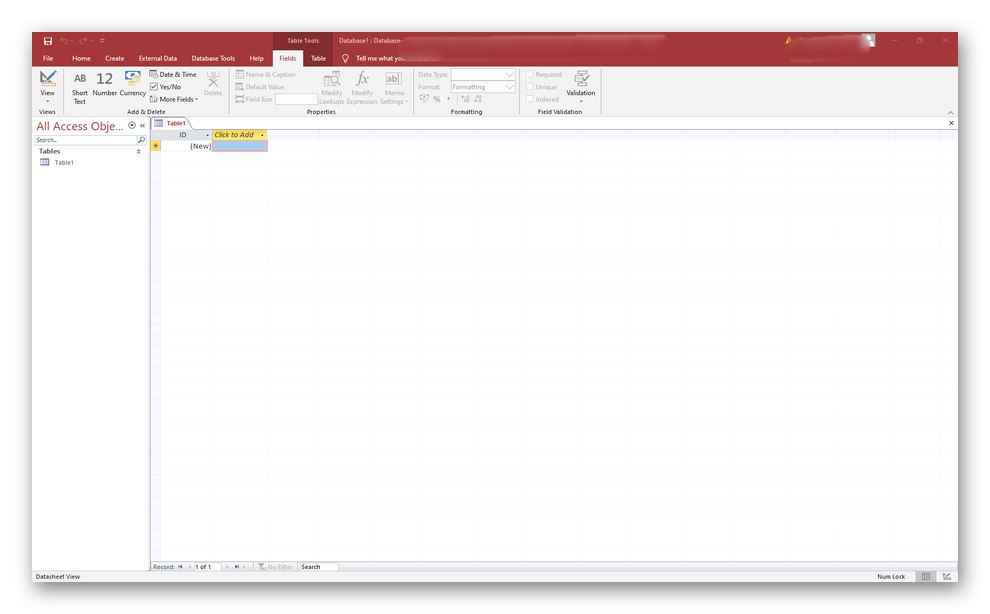The height and width of the screenshot is (614, 990).
Task: Open the Help ribbon tab
Action: click(x=256, y=58)
